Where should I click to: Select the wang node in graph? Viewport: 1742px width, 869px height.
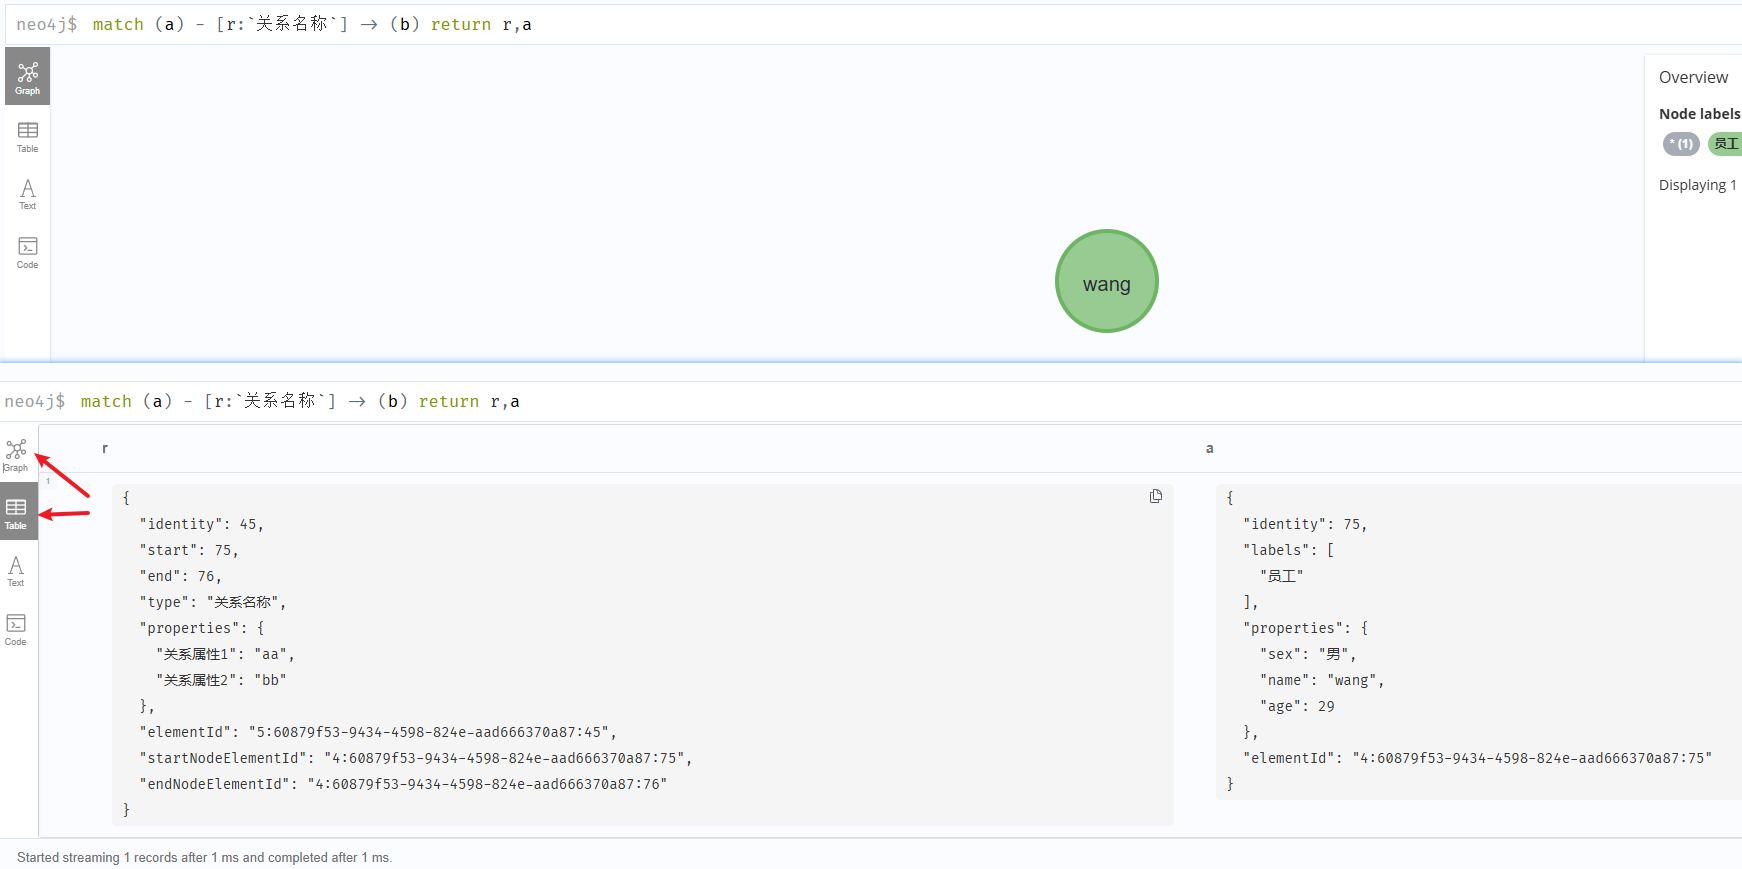pos(1107,281)
